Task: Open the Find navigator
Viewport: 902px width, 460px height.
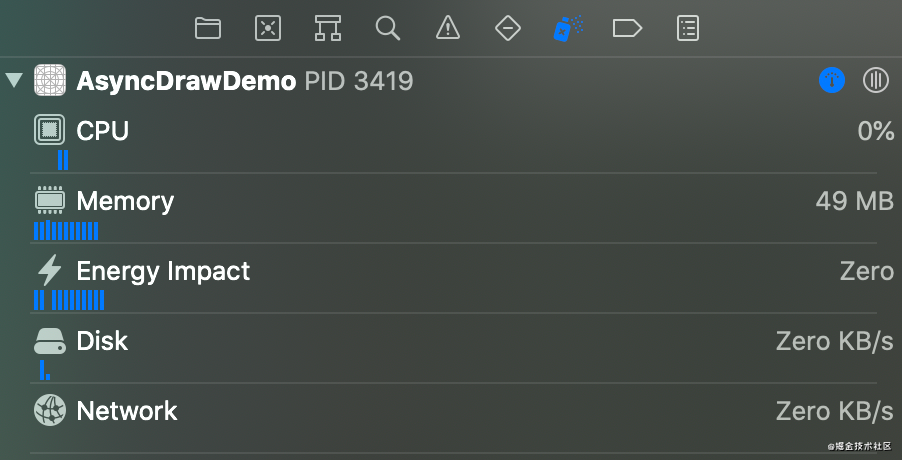Action: [x=388, y=28]
